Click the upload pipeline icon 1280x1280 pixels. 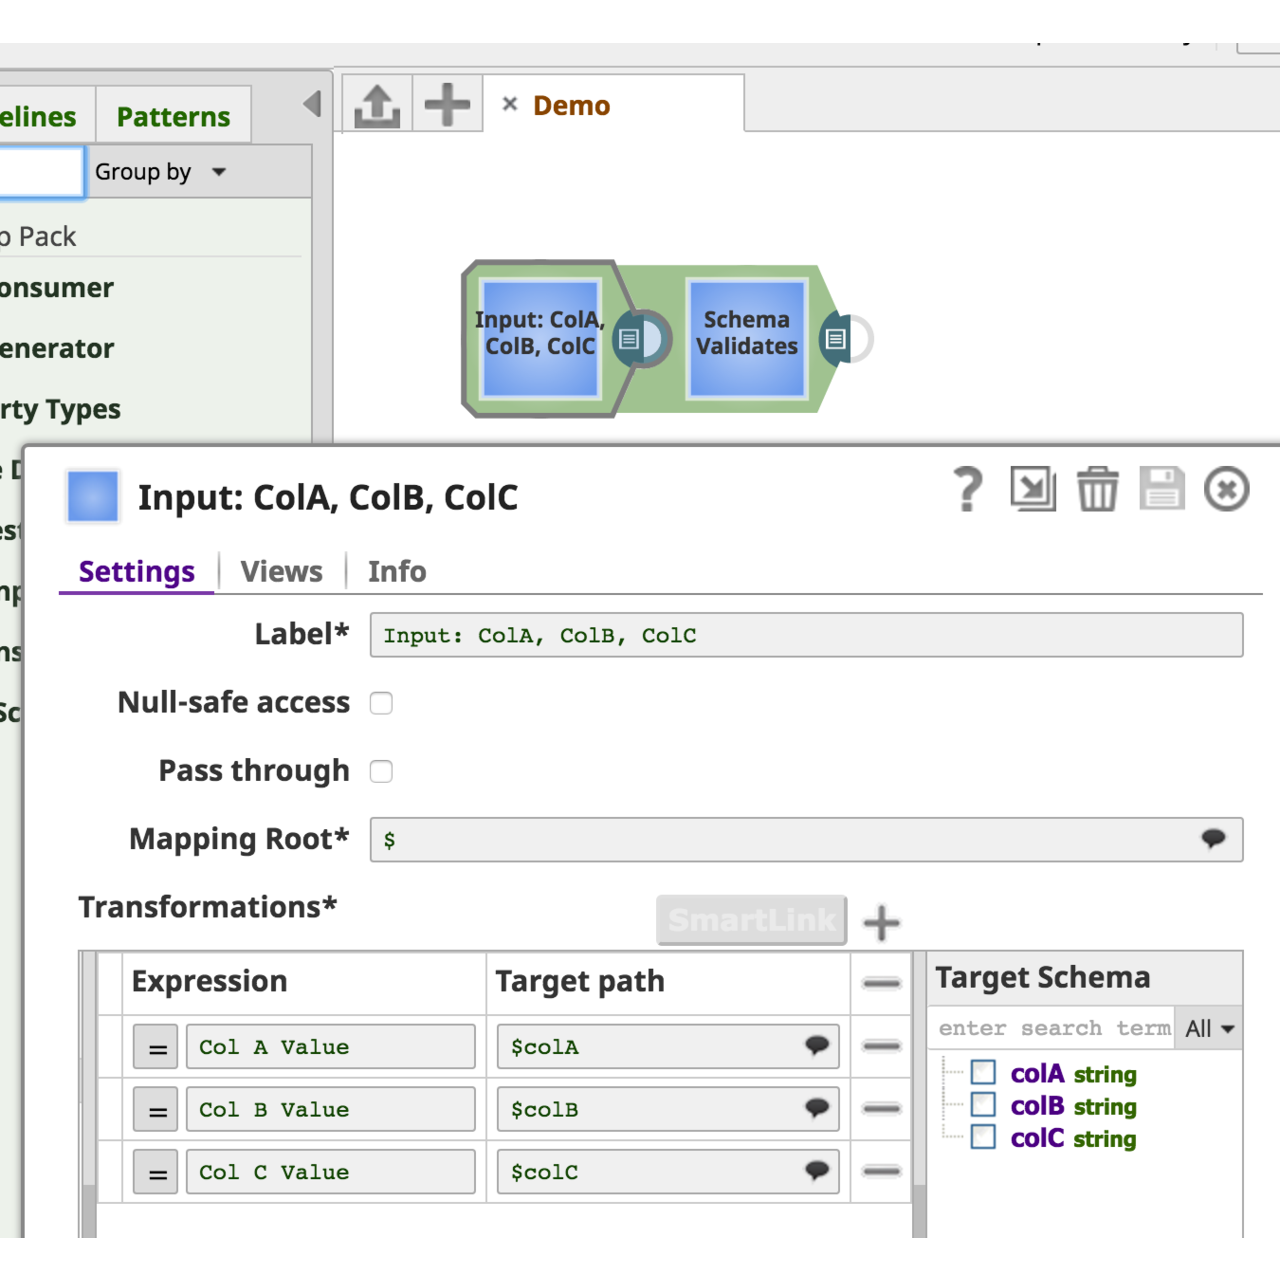click(x=375, y=103)
